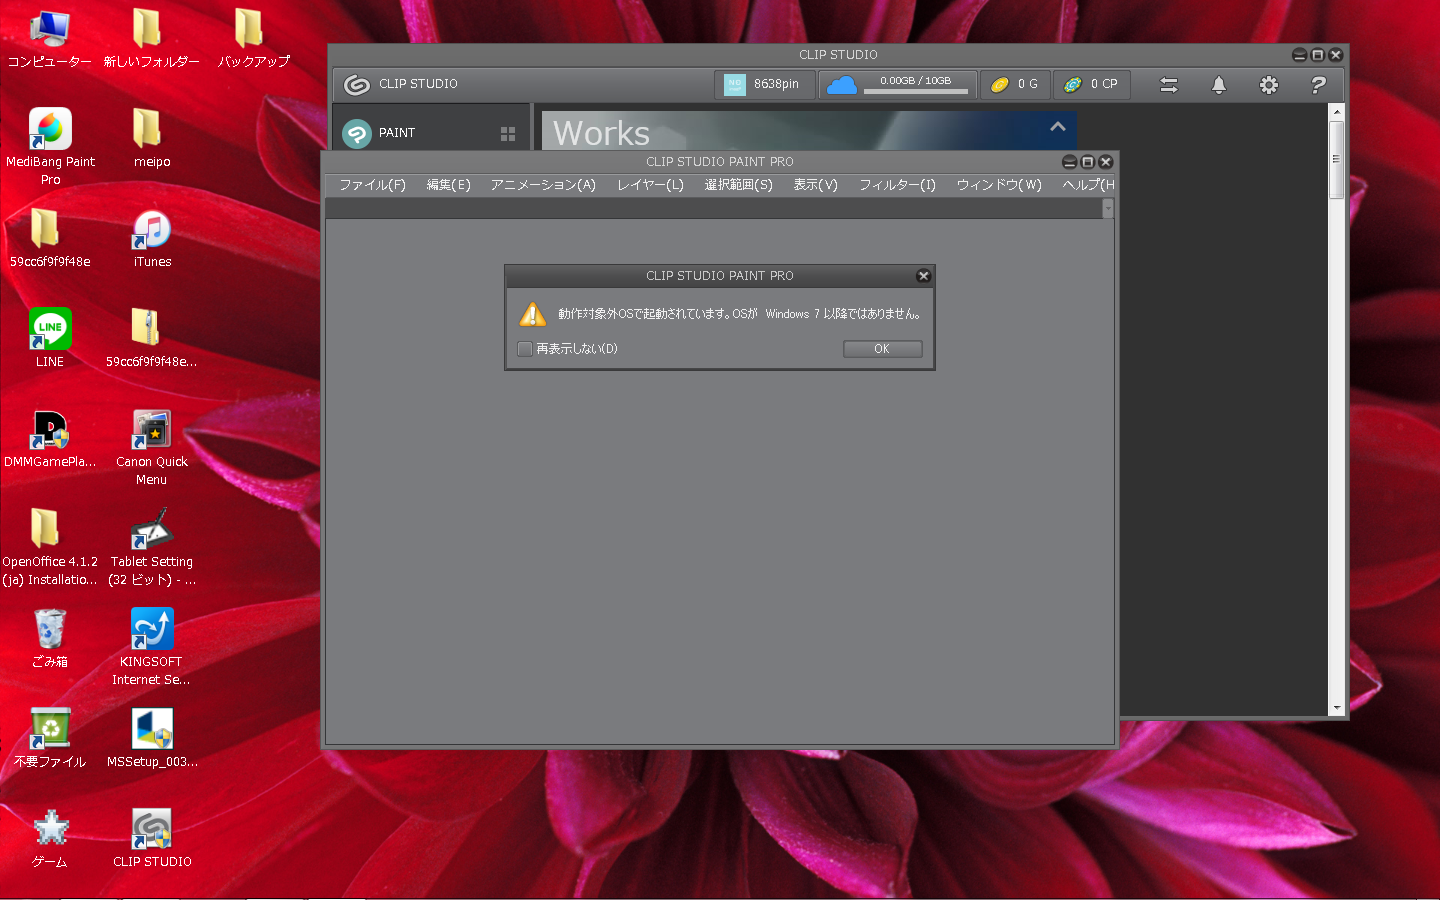The height and width of the screenshot is (900, 1440).
Task: Open the 8638pin account profile
Action: point(765,85)
